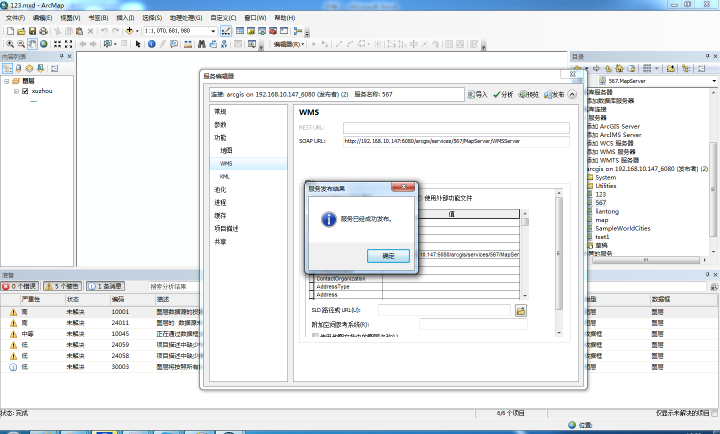Viewport: 720px width, 434px height.
Task: Toggle the xuzhou layer visibility checkbox
Action: 25,91
